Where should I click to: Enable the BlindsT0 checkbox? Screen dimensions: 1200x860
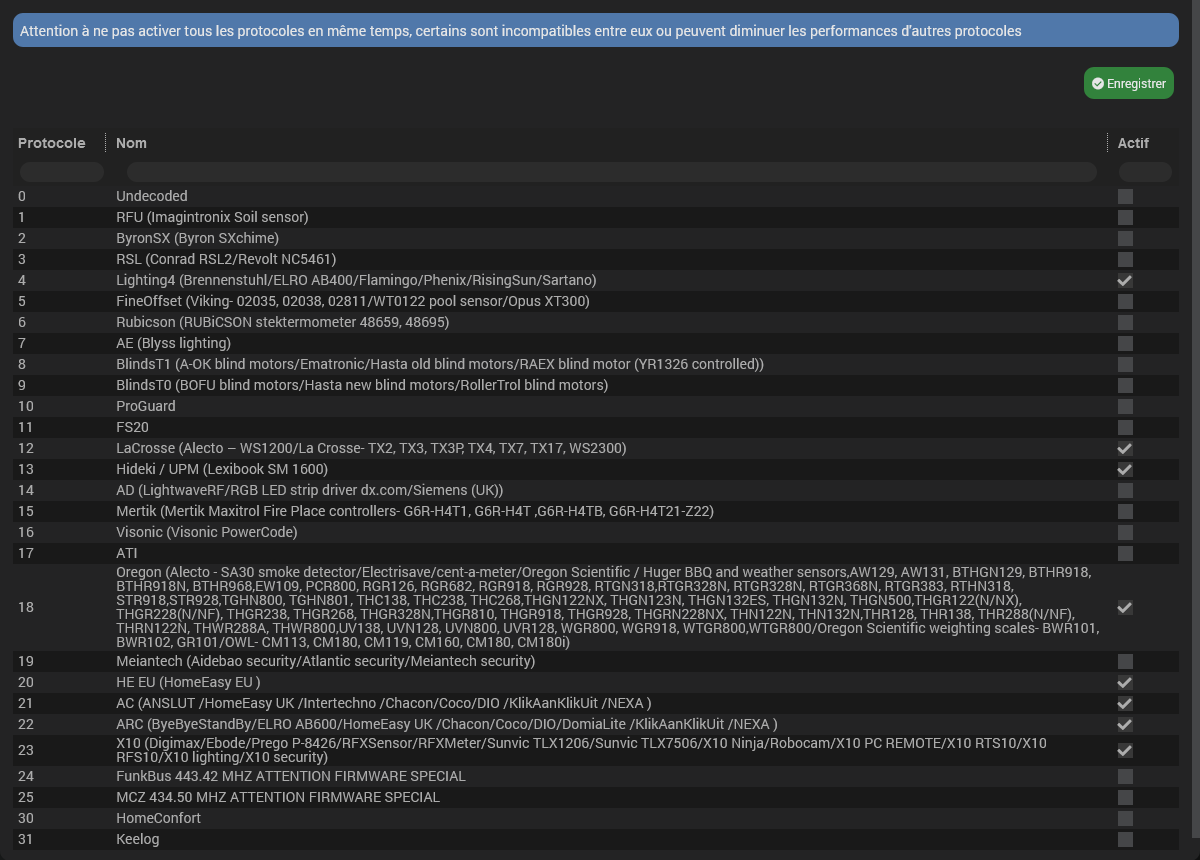(1126, 386)
